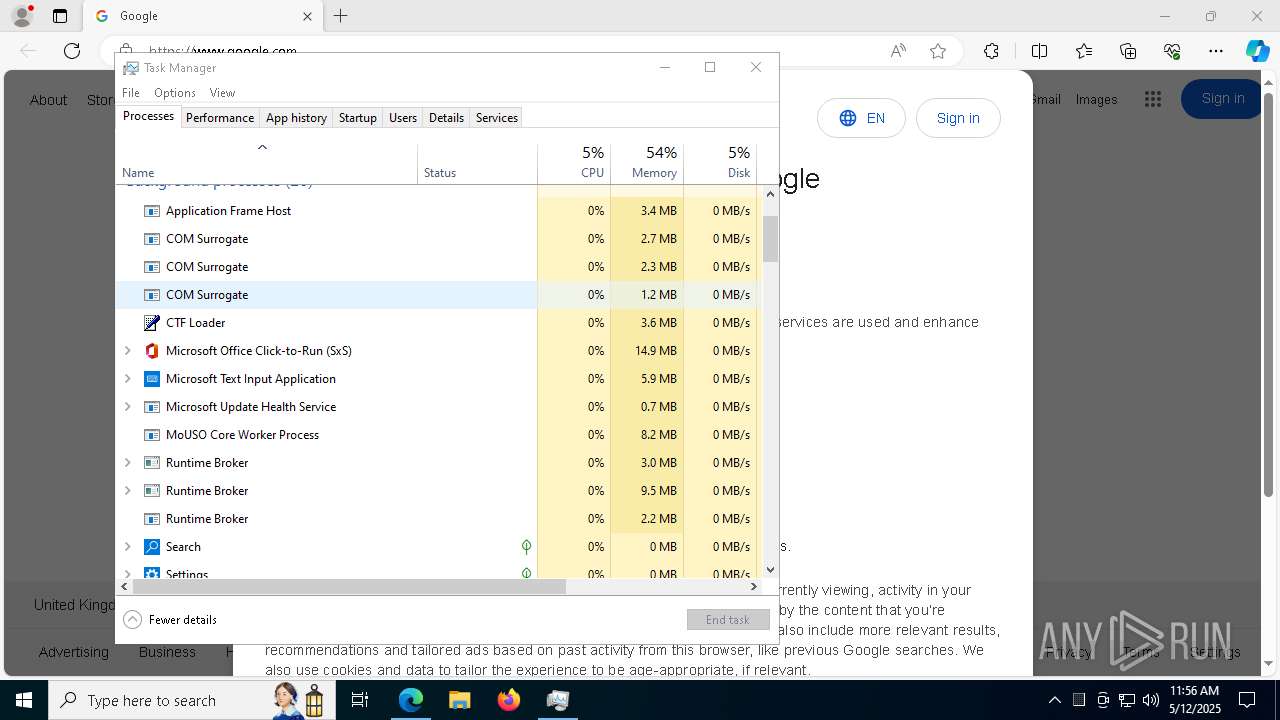Open the About link on Google
1280x720 pixels.
click(x=48, y=100)
